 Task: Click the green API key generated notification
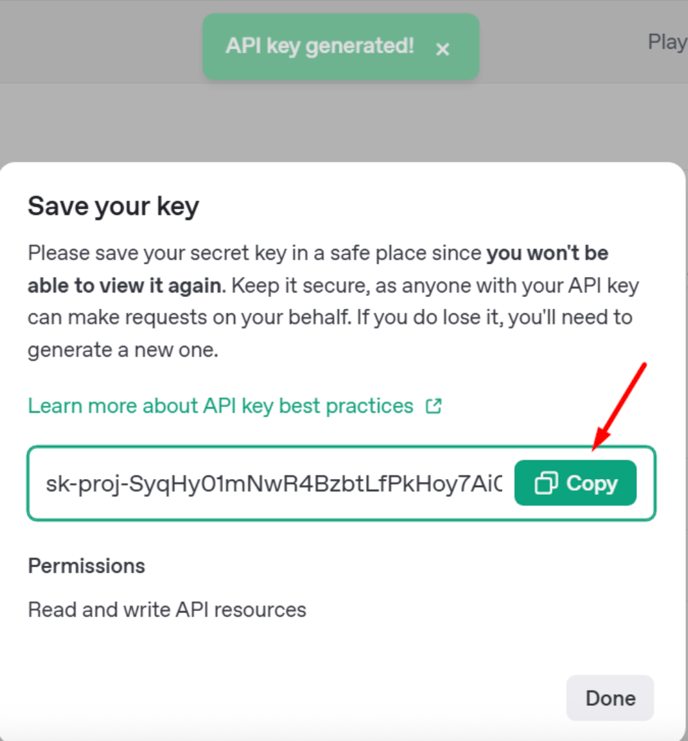tap(341, 47)
